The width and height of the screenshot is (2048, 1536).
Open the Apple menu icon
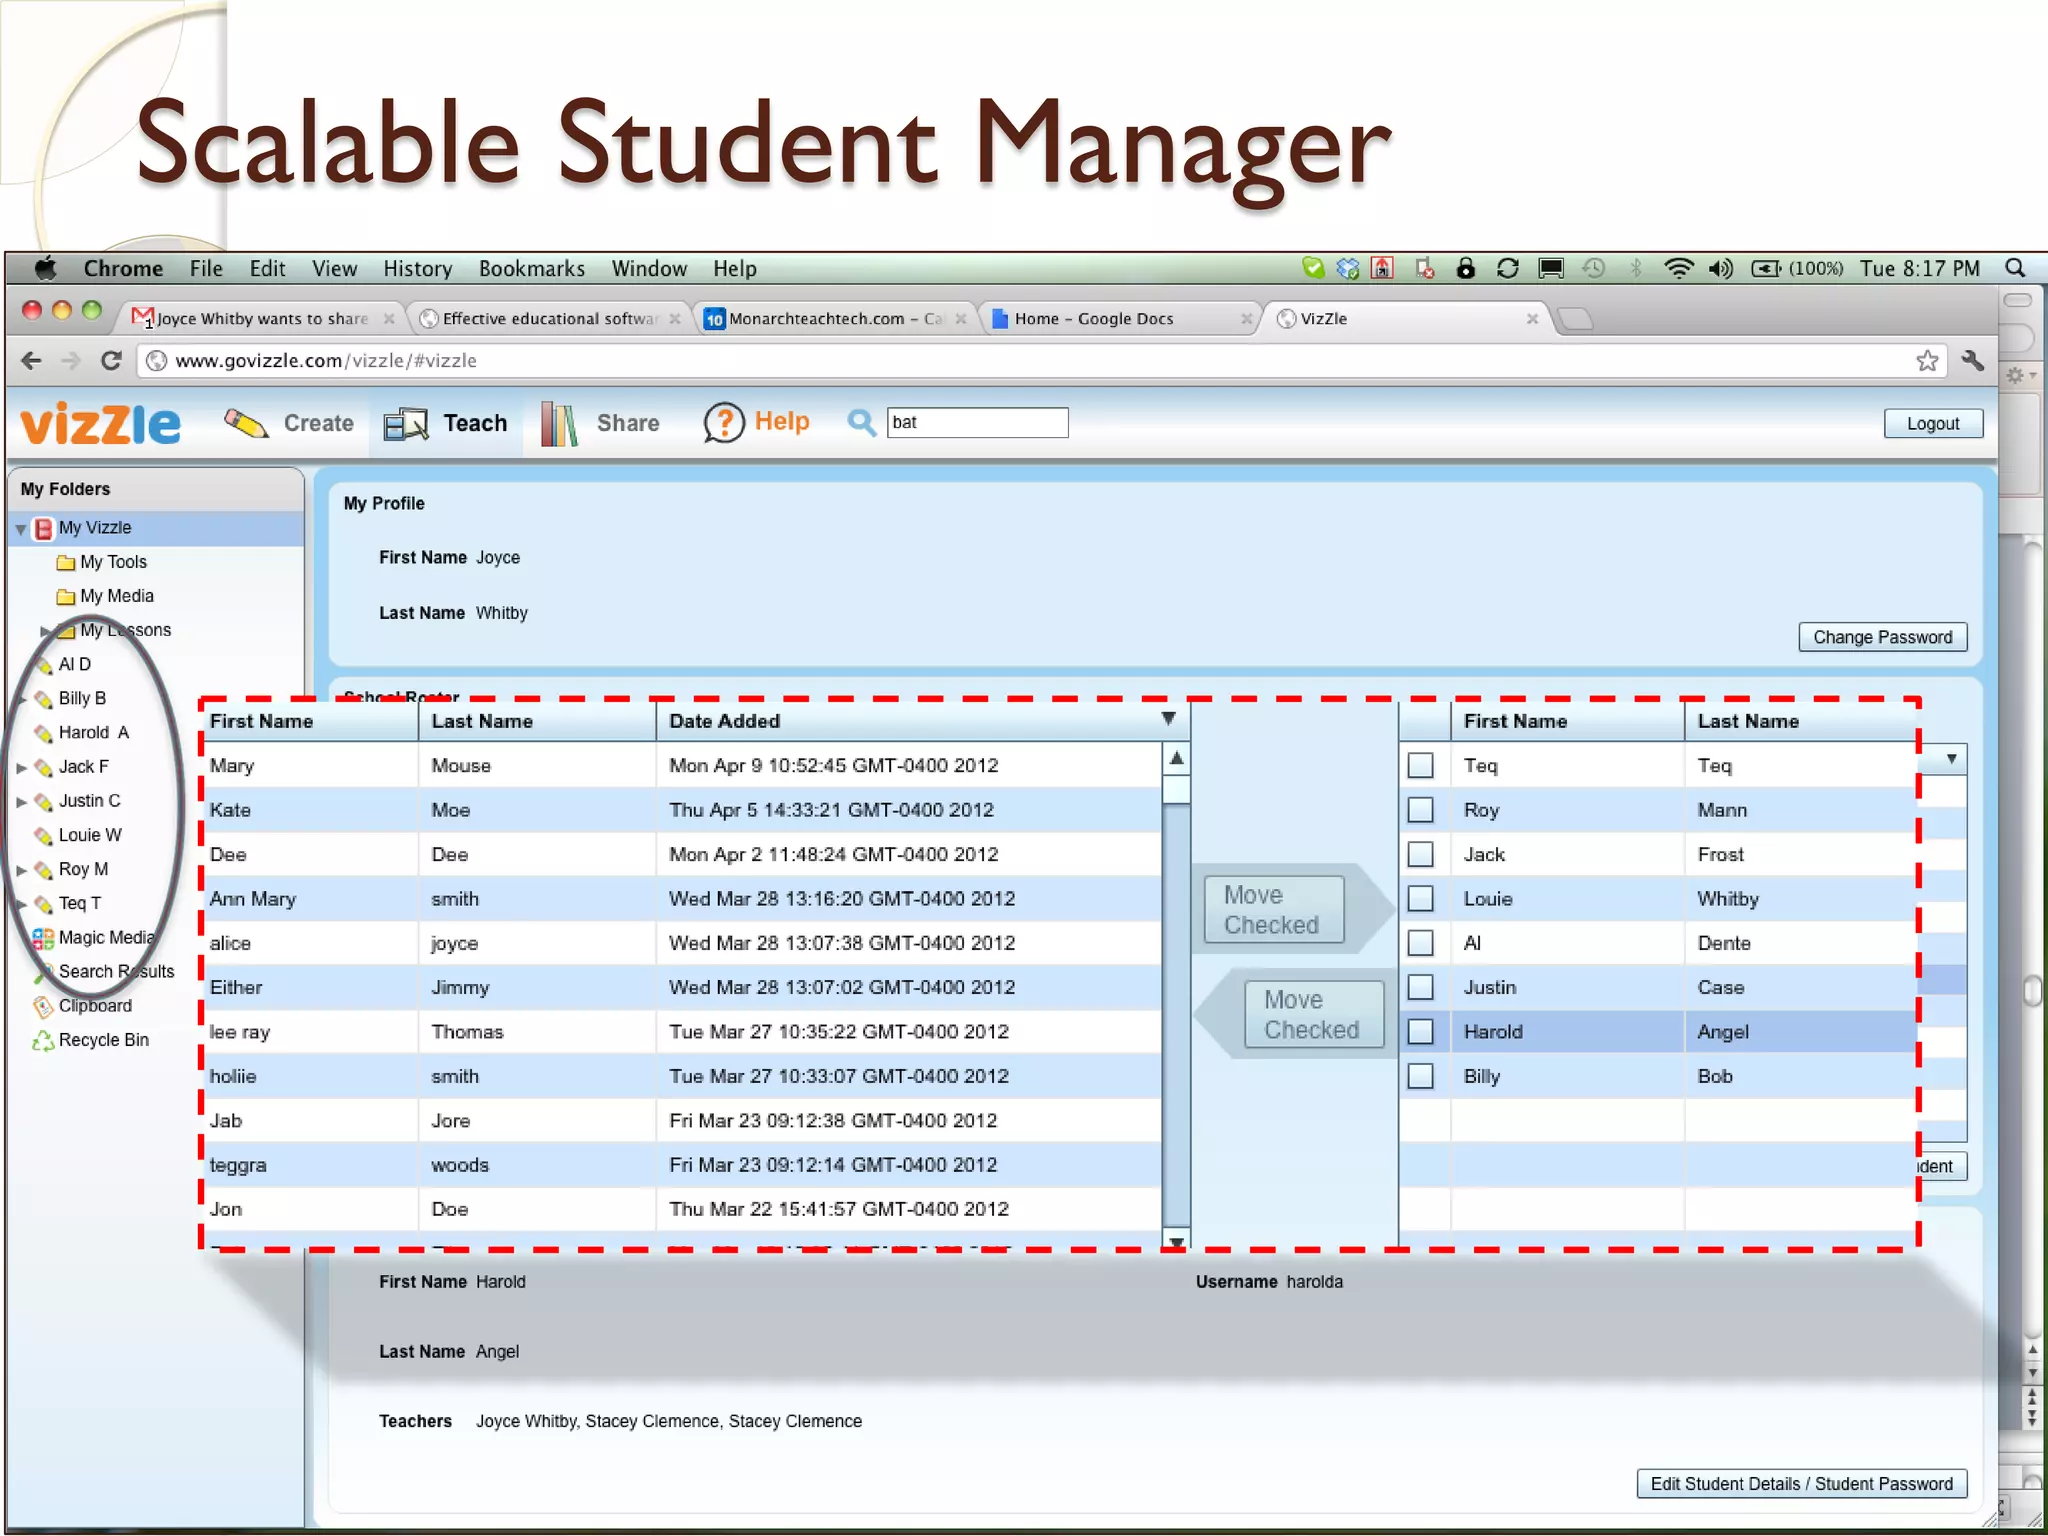pyautogui.click(x=45, y=268)
